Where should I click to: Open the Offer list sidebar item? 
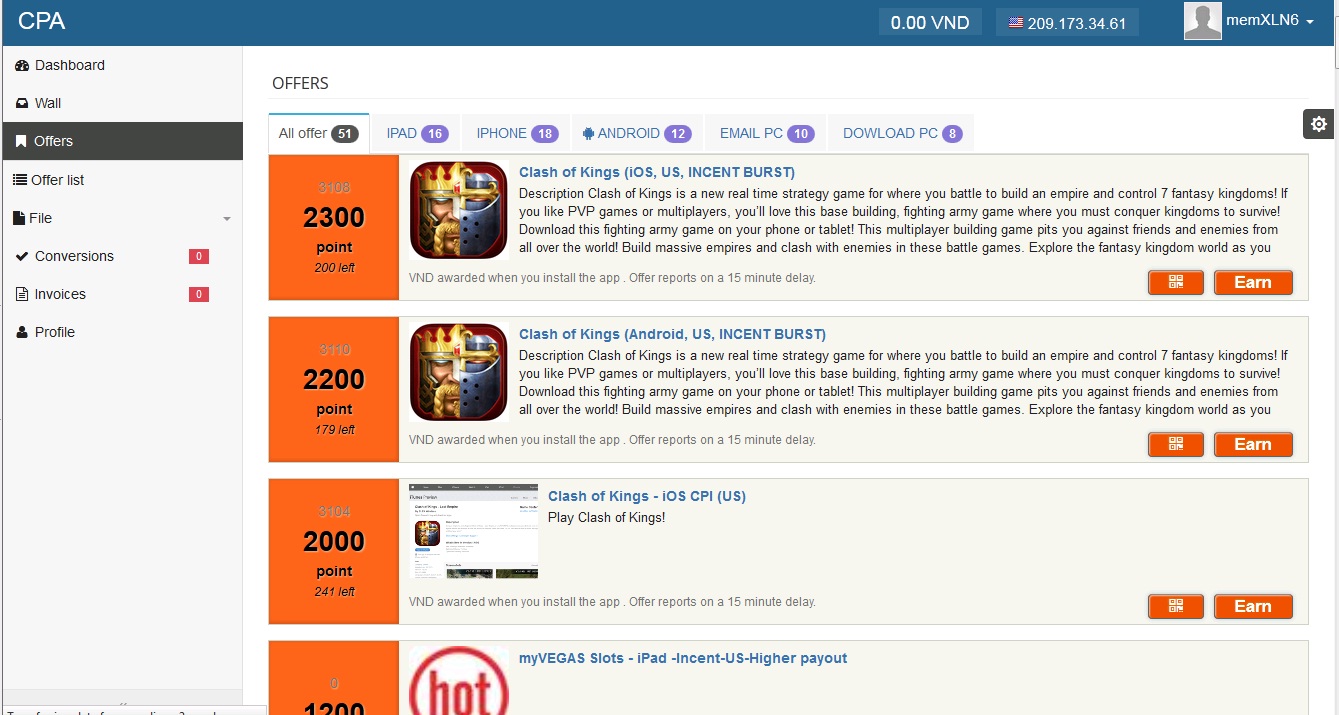click(x=122, y=180)
